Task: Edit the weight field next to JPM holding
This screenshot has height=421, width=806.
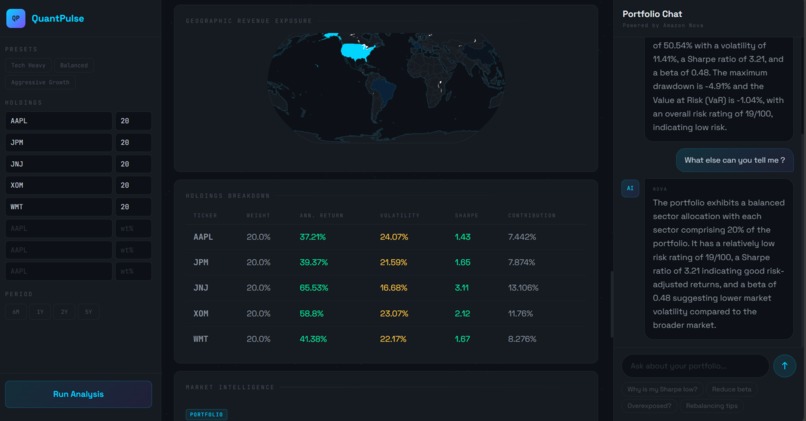Action: tap(133, 142)
